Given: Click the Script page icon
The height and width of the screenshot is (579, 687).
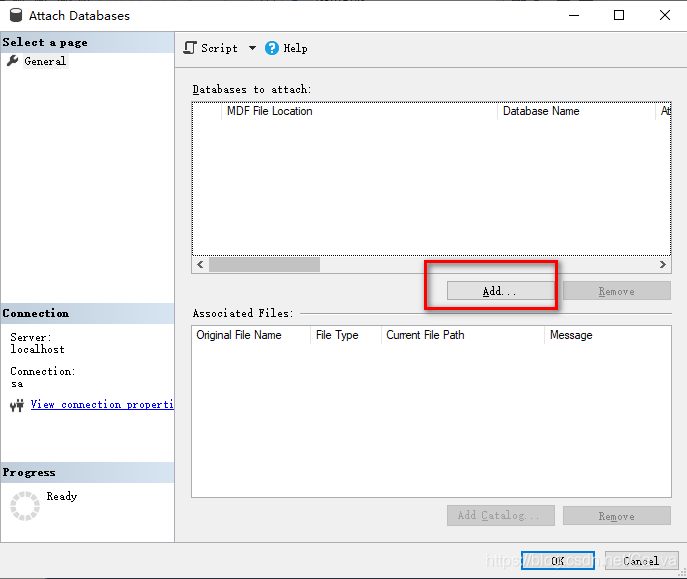Looking at the screenshot, I should [190, 48].
